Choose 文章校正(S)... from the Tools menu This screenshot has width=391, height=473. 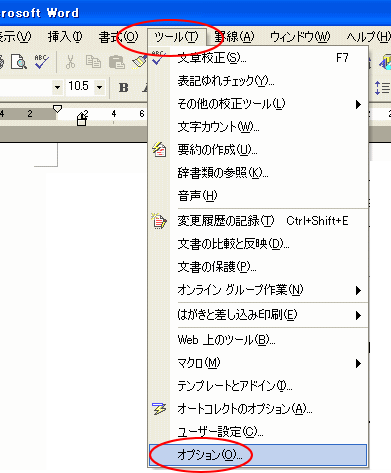258,58
